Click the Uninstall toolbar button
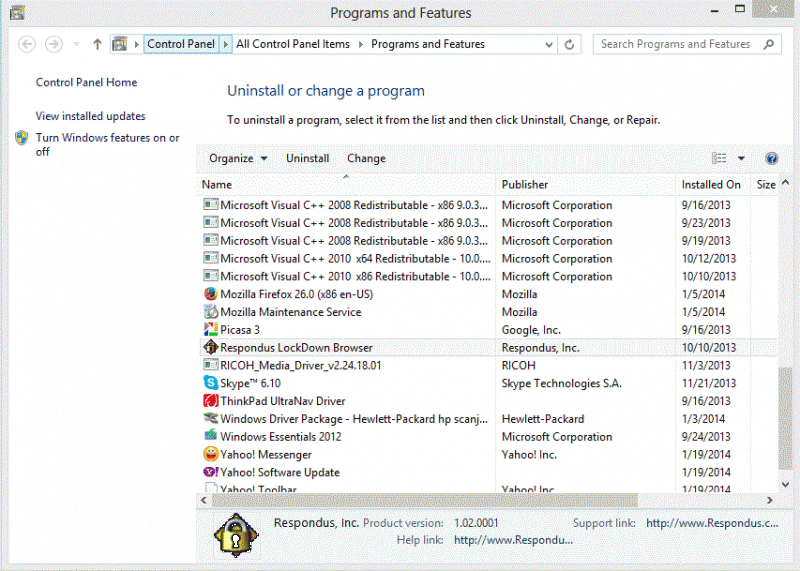Image resolution: width=800 pixels, height=571 pixels. [x=307, y=158]
